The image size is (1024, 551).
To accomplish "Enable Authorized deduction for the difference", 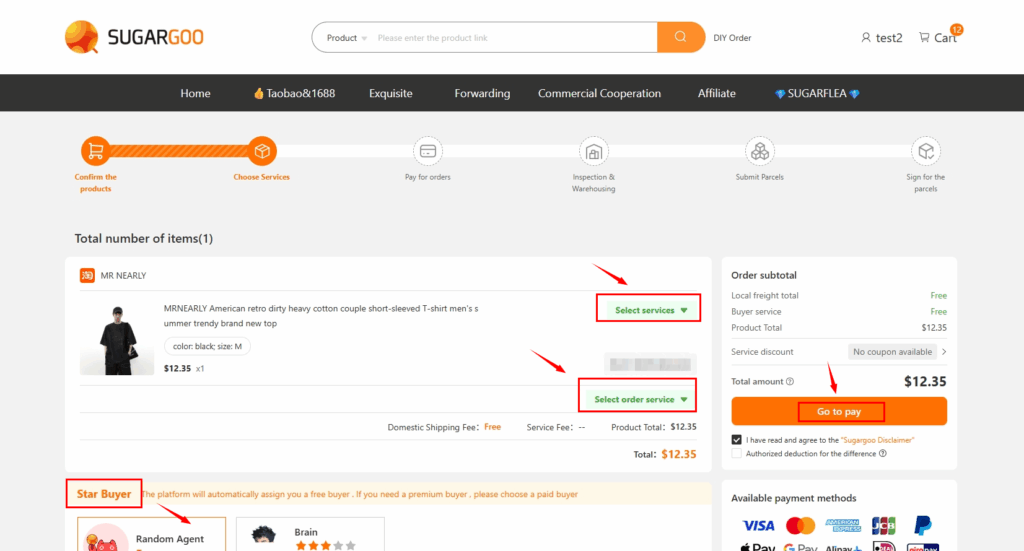I will coord(737,453).
